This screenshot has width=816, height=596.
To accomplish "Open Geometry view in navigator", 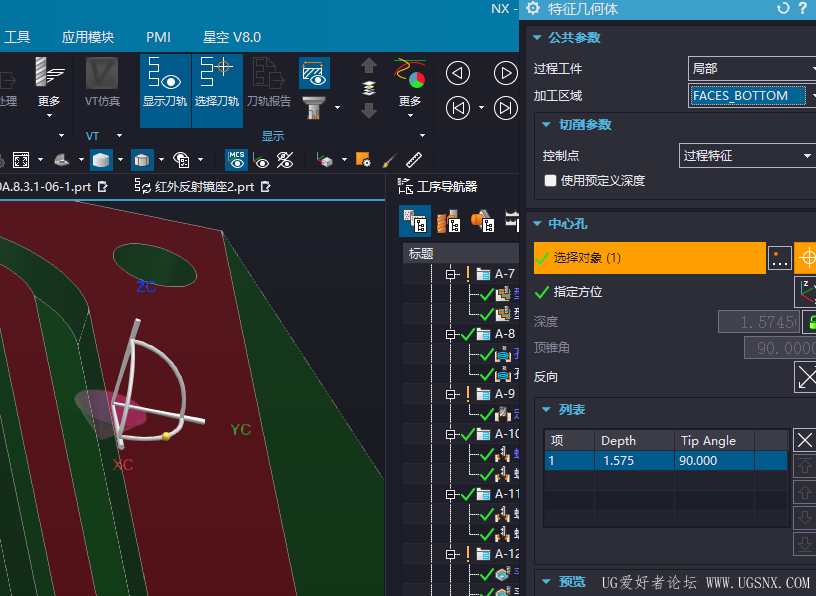I will pyautogui.click(x=482, y=221).
